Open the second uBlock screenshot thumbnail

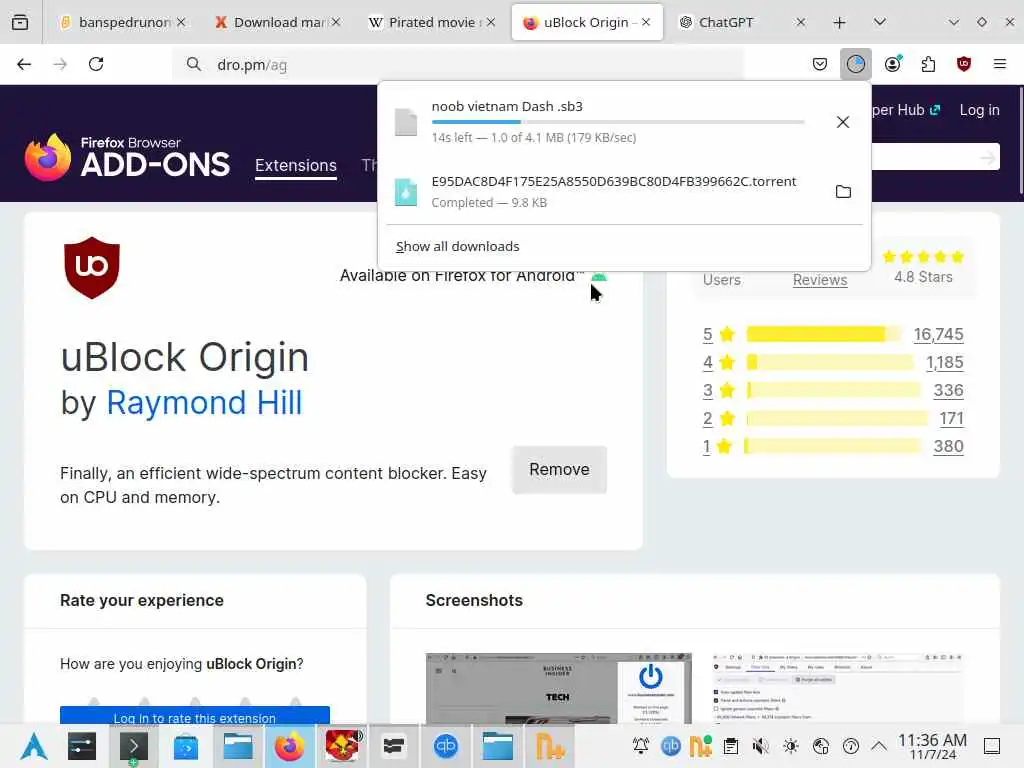click(x=838, y=688)
